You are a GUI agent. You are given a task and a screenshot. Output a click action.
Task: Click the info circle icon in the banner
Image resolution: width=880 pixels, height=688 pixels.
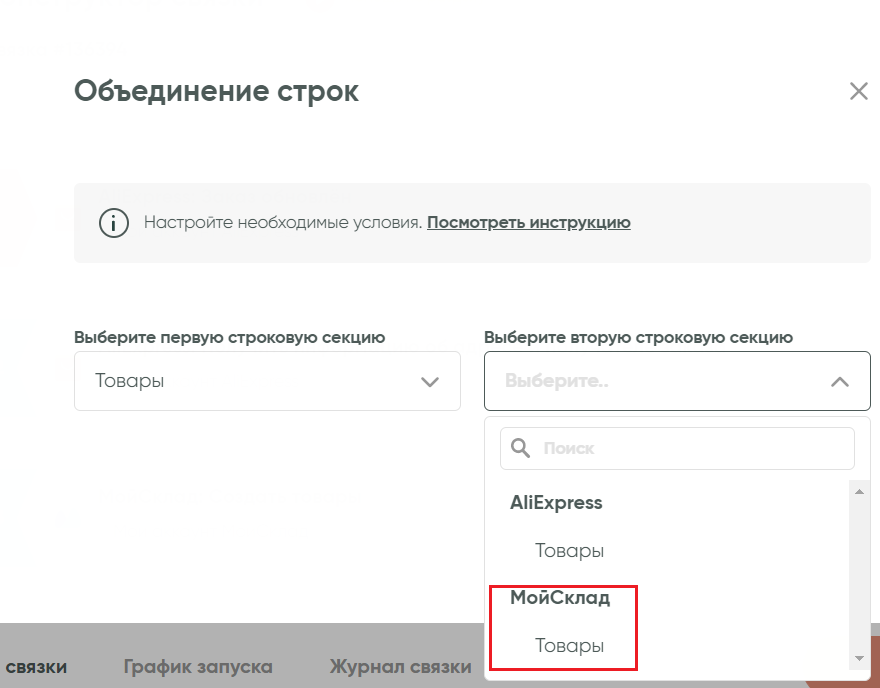pos(114,222)
